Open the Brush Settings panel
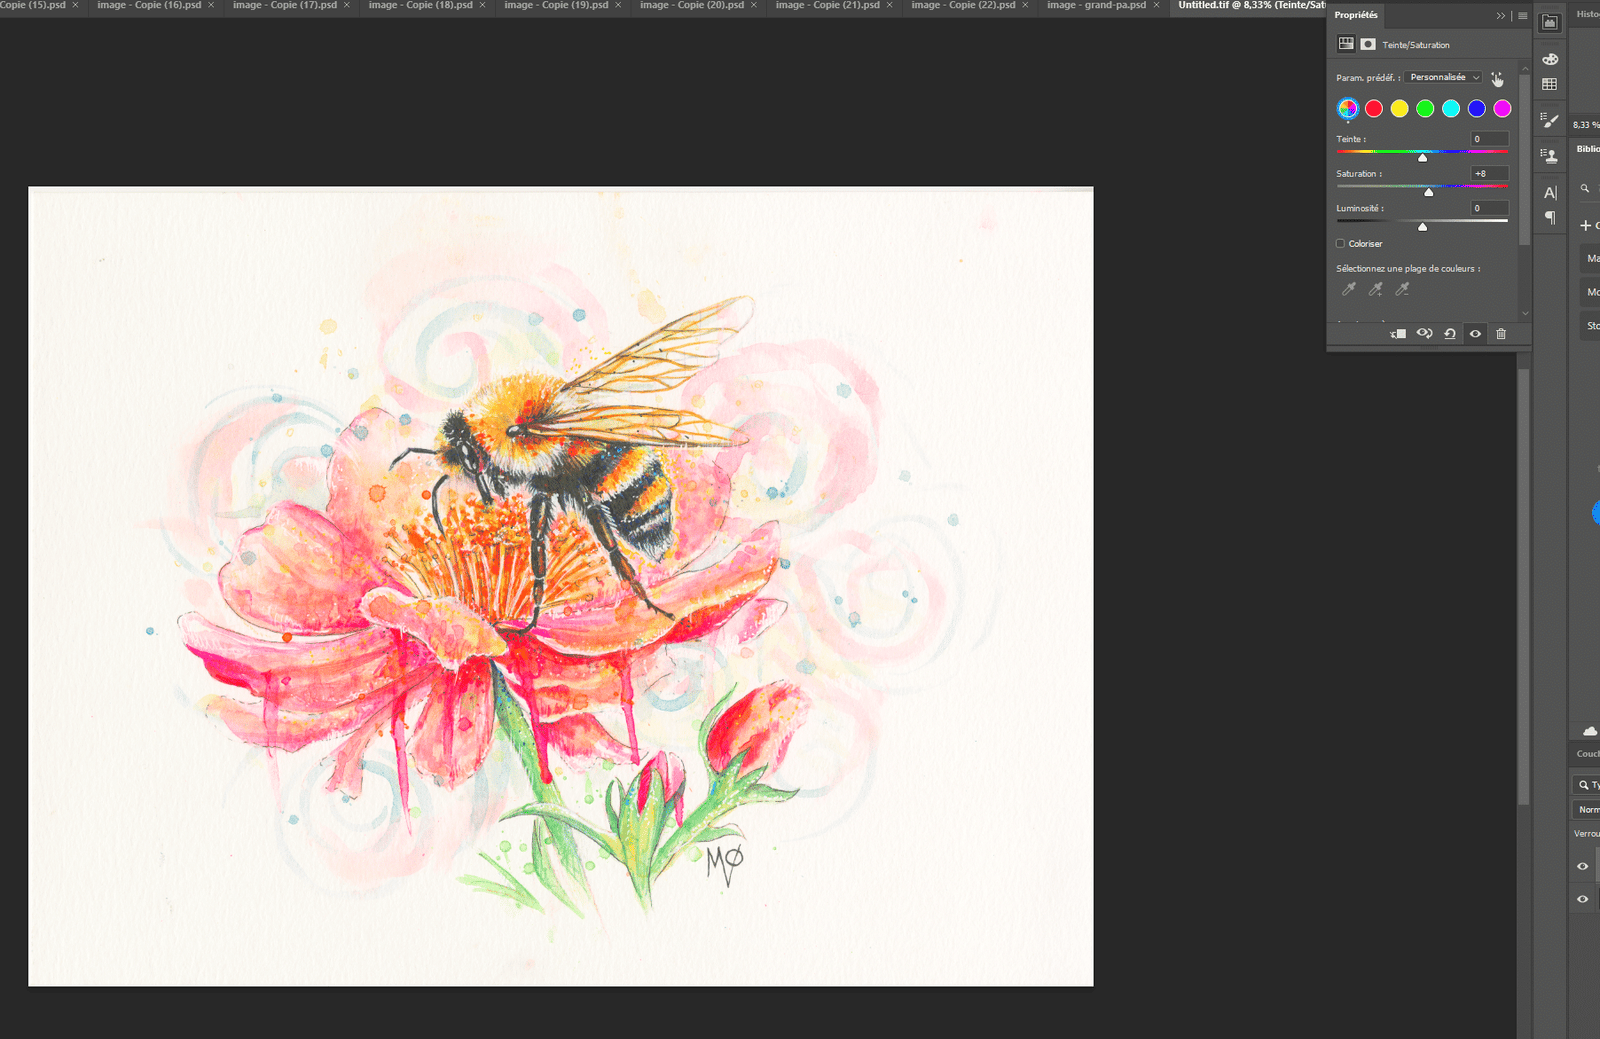 tap(1550, 119)
